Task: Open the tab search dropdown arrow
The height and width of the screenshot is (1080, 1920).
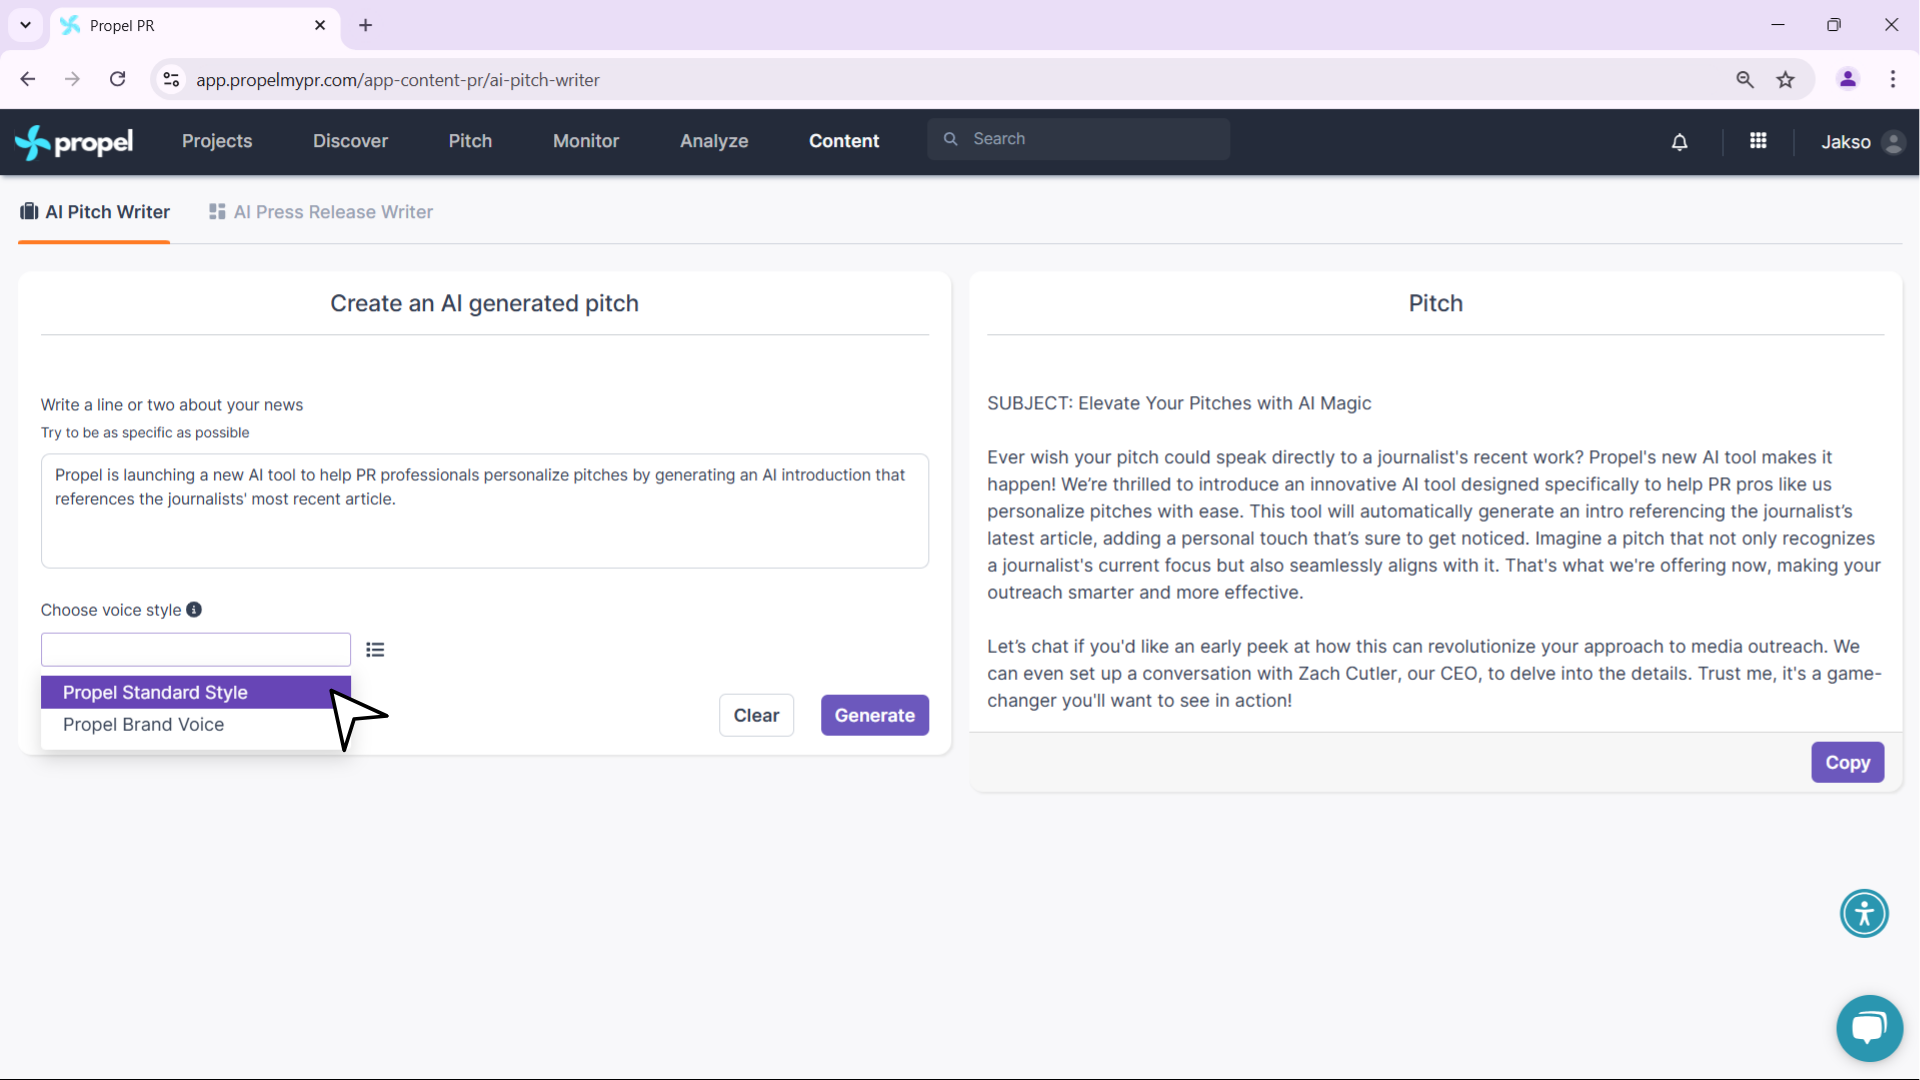Action: [x=25, y=25]
